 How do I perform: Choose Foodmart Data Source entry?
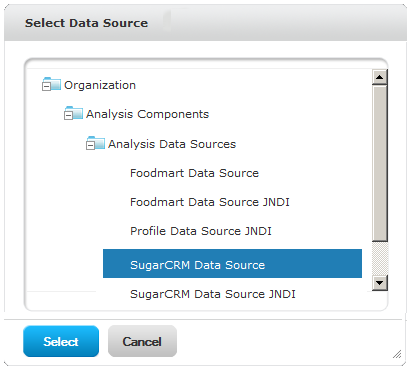pos(194,173)
